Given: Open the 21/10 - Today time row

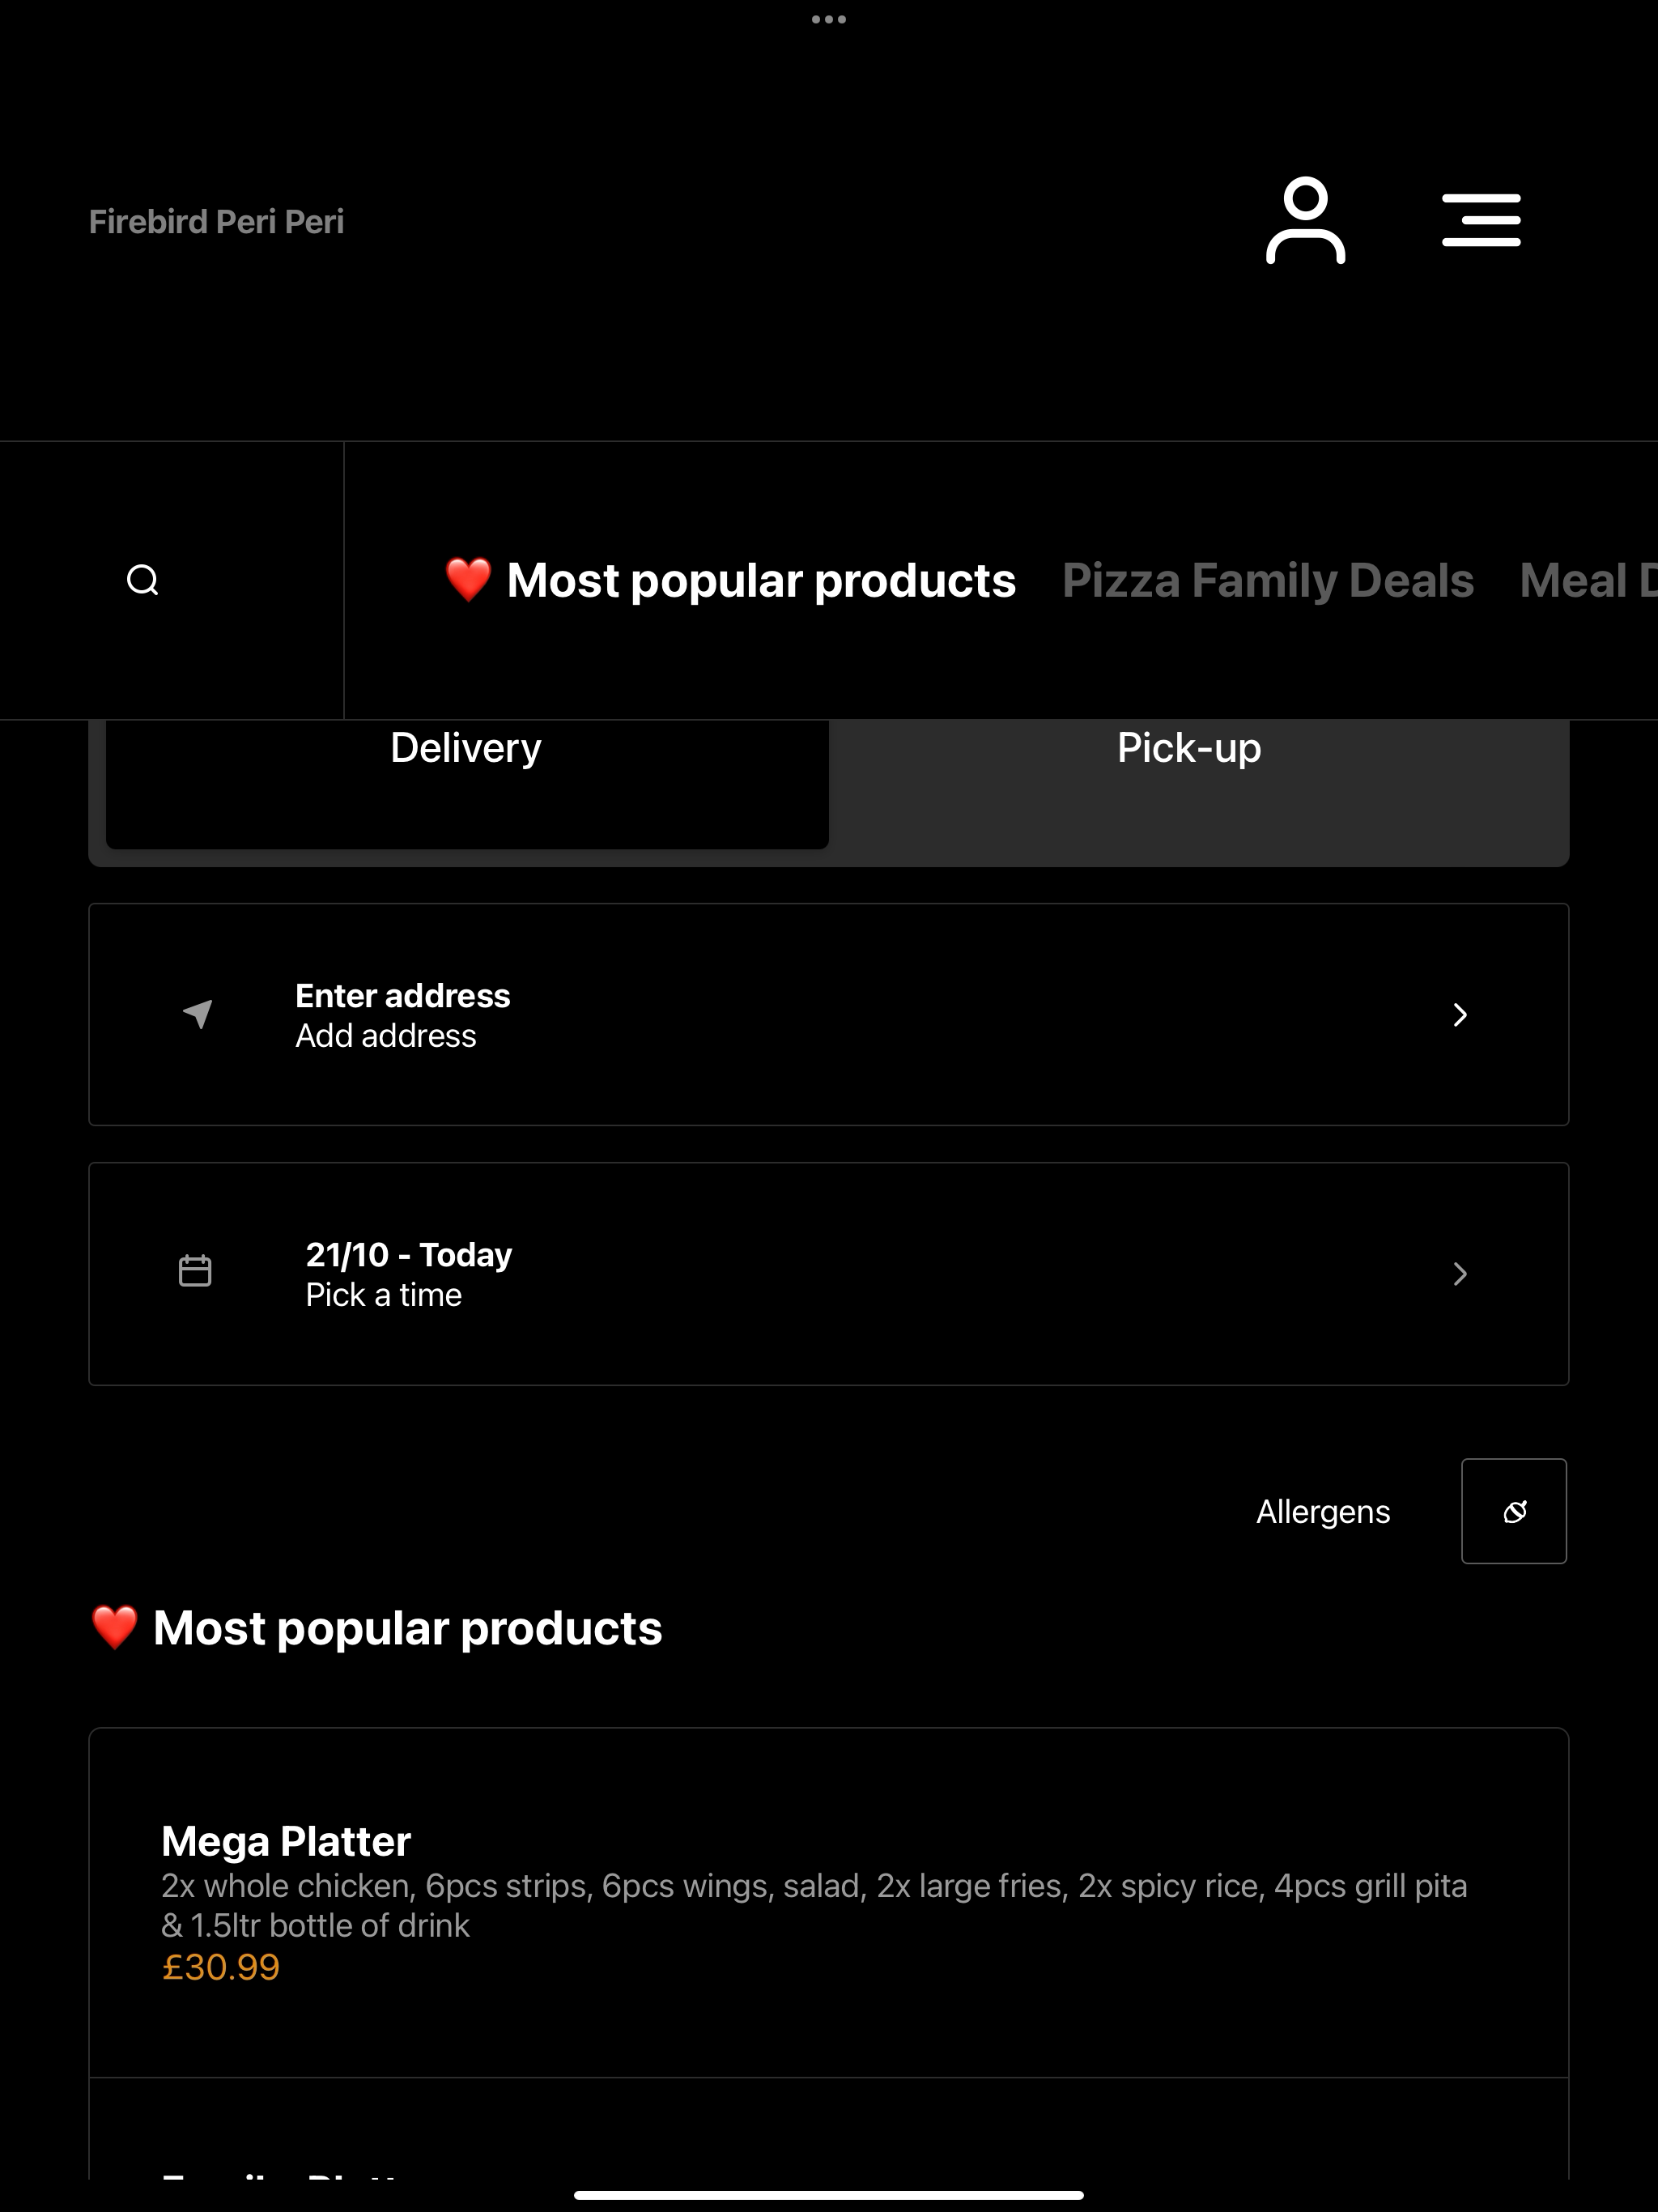Looking at the screenshot, I should (829, 1274).
